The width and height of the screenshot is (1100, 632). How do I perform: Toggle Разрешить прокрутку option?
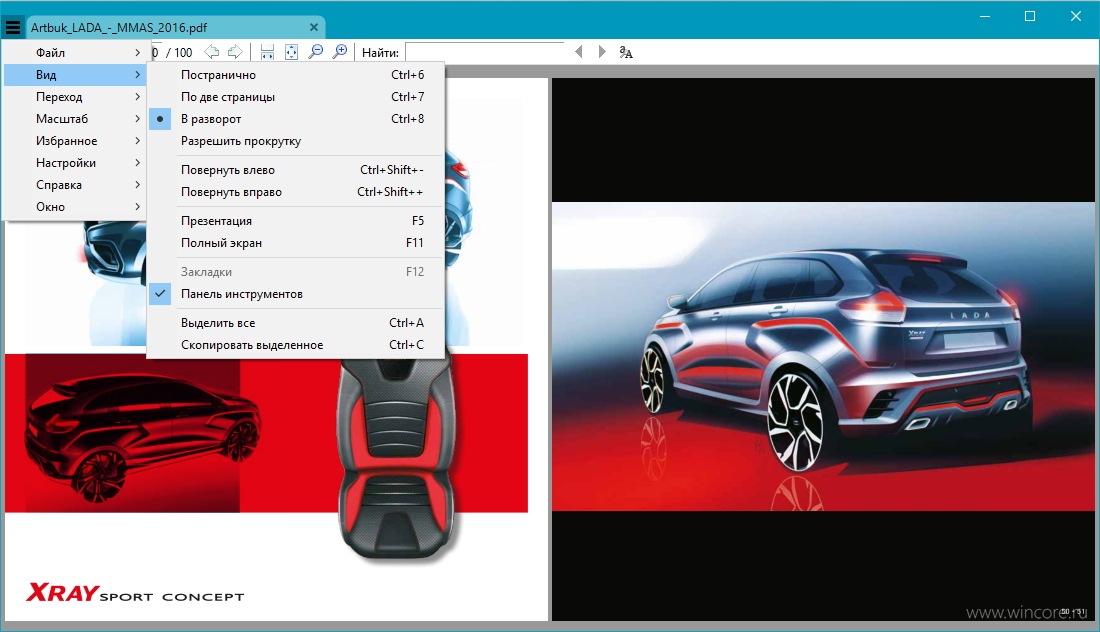296,141
